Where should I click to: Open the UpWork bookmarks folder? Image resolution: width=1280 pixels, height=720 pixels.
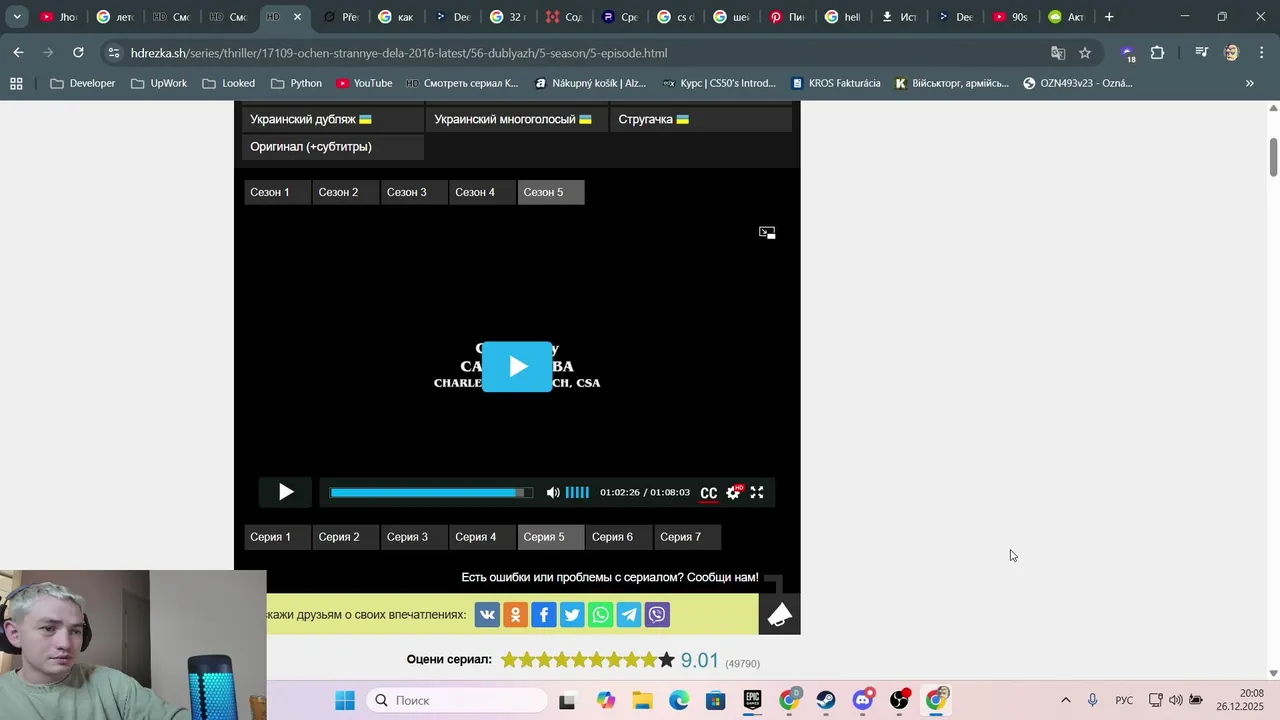click(x=159, y=83)
